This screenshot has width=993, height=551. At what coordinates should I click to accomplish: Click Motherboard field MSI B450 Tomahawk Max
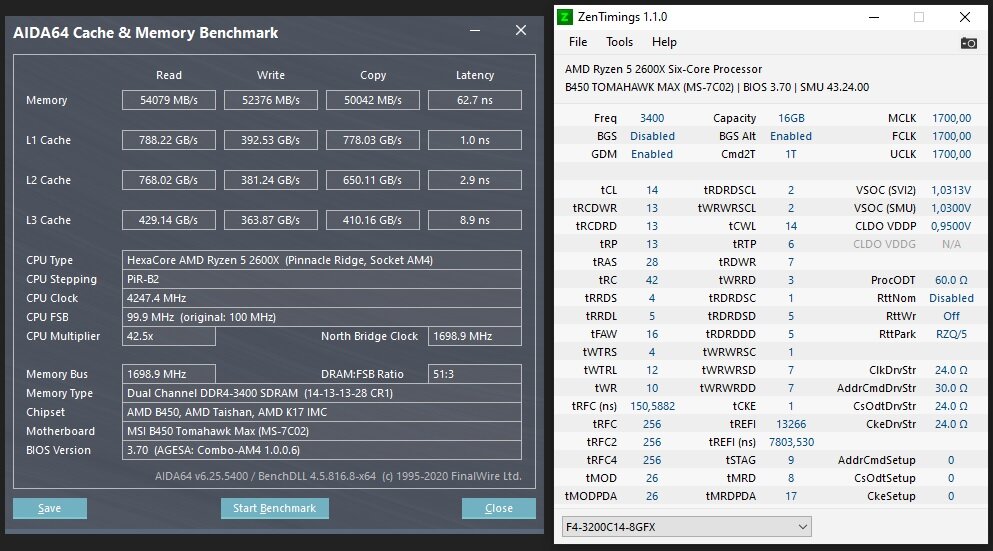click(x=322, y=431)
